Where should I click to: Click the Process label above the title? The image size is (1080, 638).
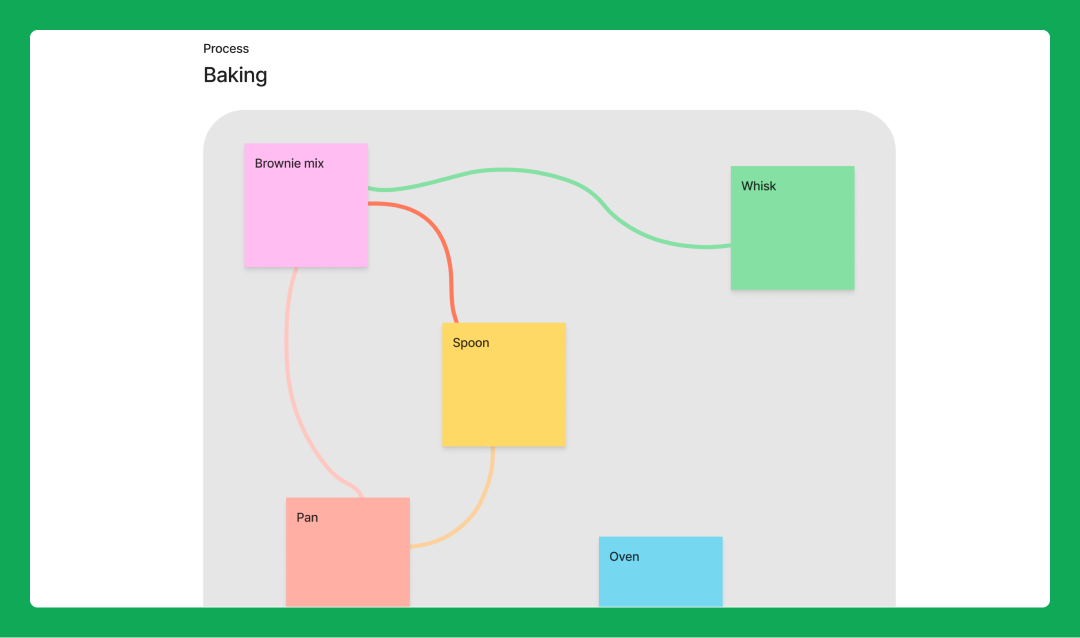pos(226,48)
